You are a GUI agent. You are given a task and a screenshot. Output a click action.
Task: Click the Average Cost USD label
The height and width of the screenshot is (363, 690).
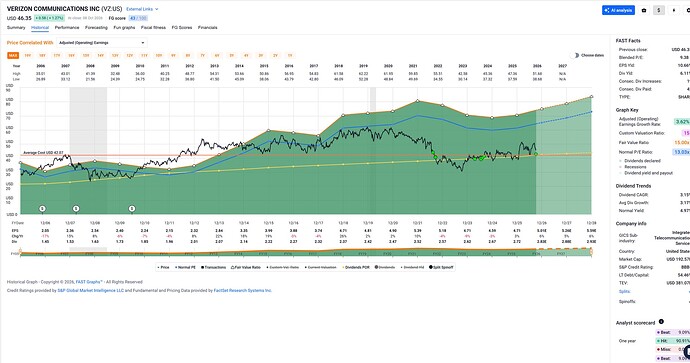click(43, 153)
